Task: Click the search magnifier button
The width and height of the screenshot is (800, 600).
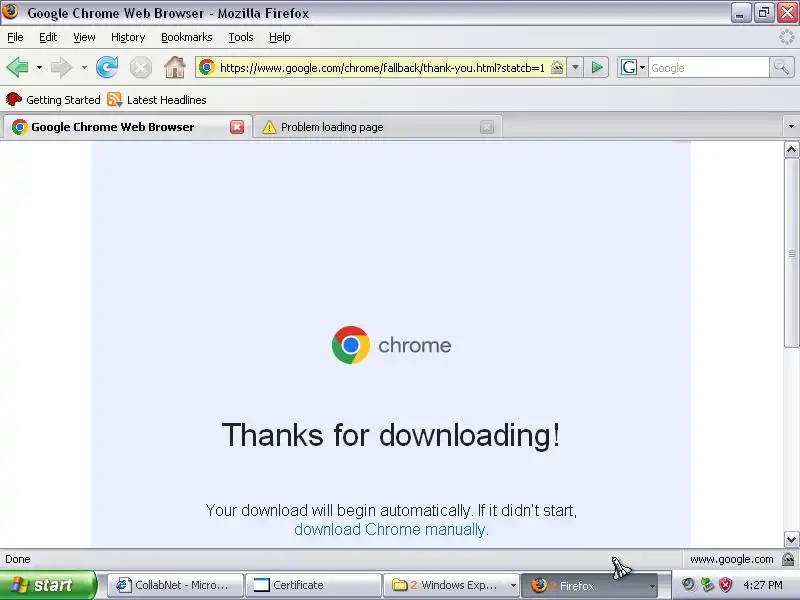Action: click(x=781, y=67)
